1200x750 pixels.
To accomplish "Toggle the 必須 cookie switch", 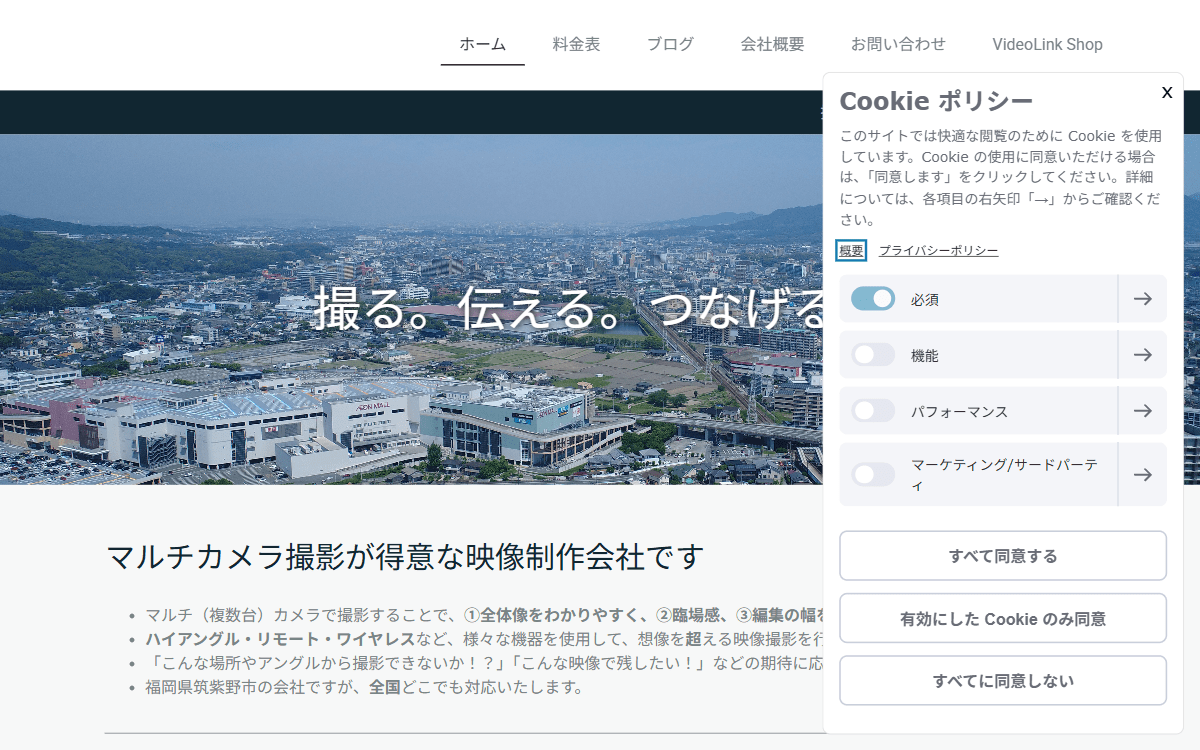I will [873, 299].
